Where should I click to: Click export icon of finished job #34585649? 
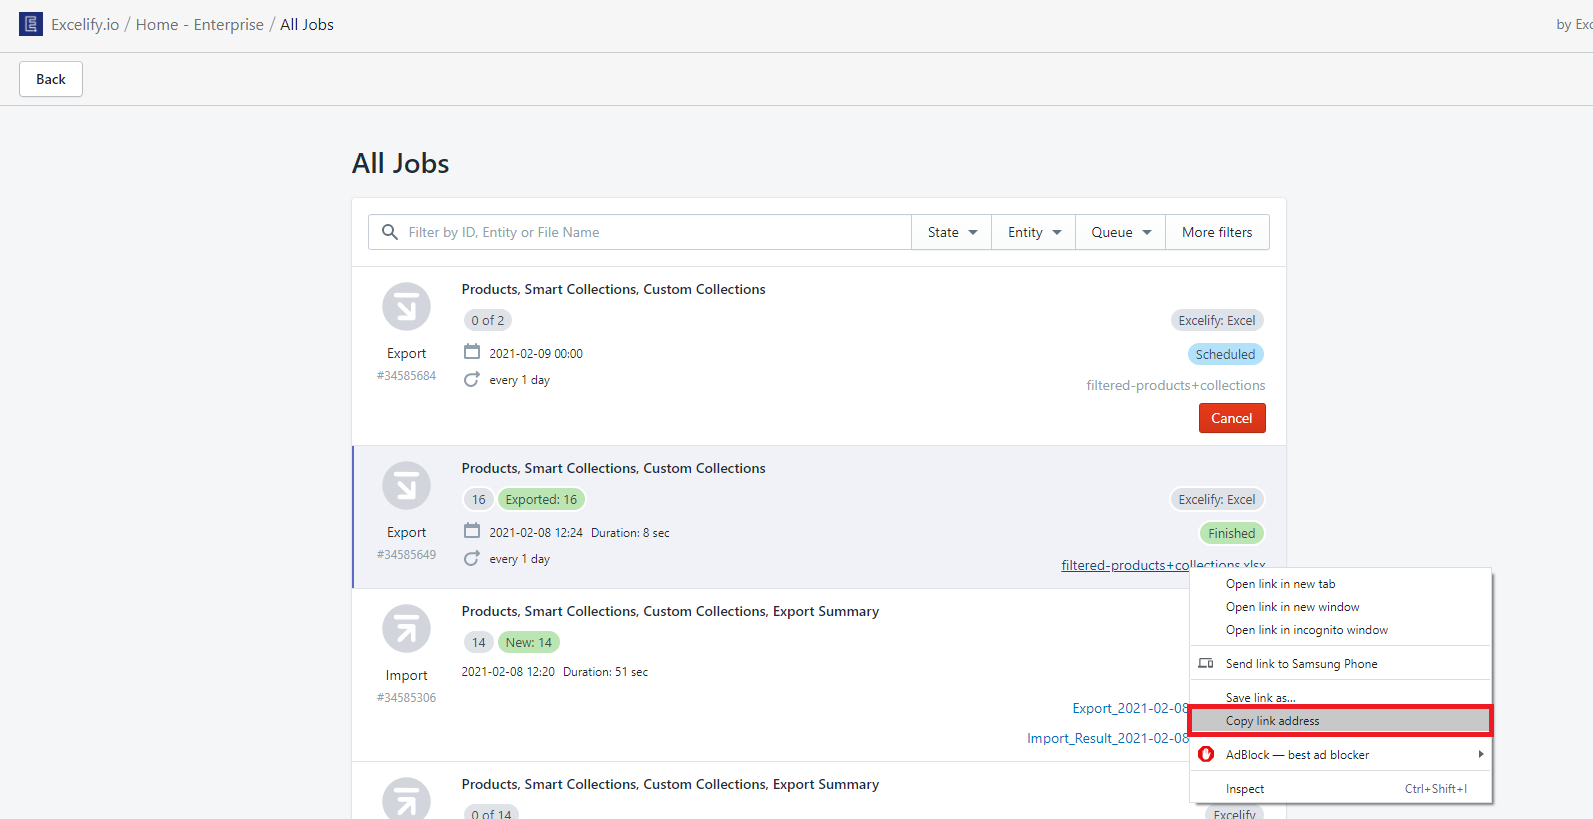(x=406, y=486)
